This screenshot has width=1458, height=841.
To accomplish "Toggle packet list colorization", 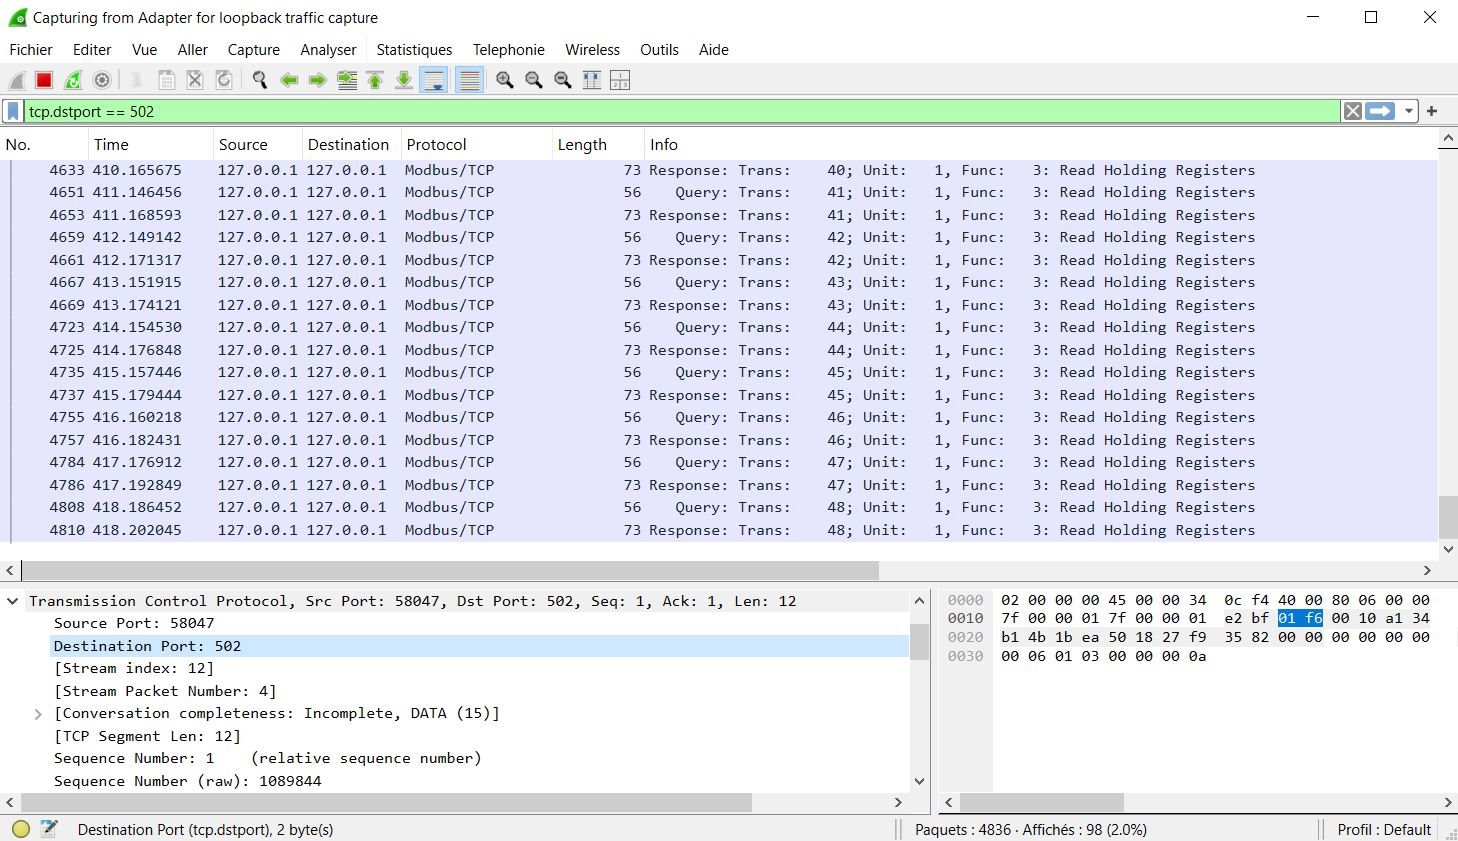I will point(470,80).
